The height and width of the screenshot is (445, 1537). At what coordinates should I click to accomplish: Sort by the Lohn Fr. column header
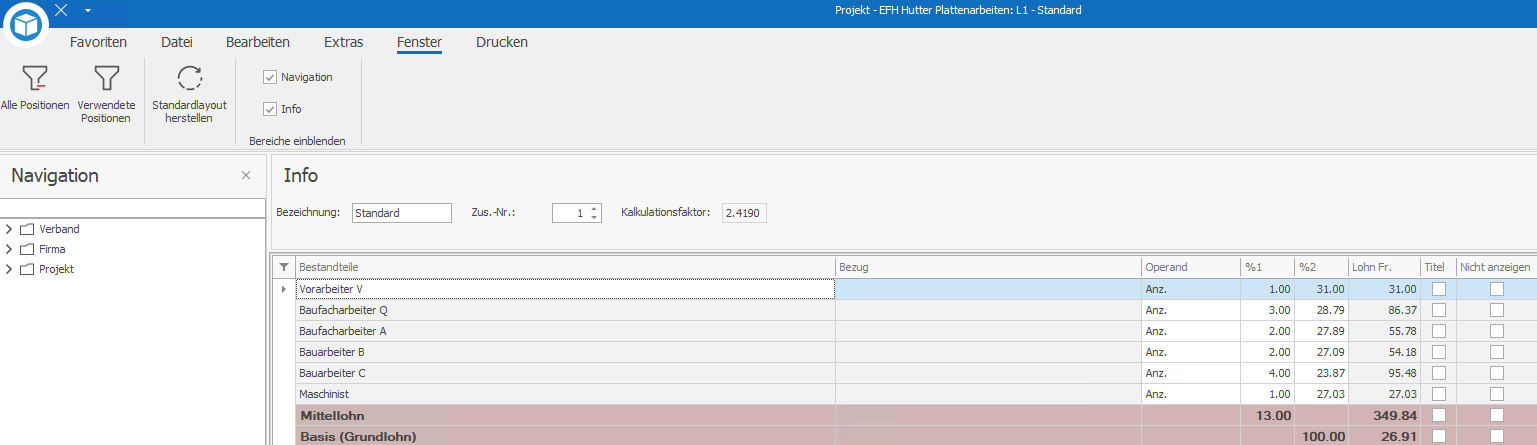1384,267
